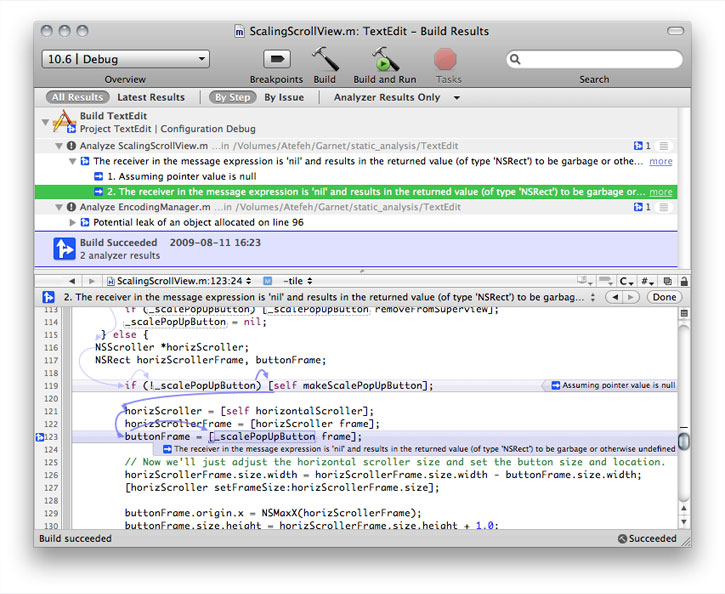
Task: Click the Succeeded status icon in status bar
Action: [x=622, y=539]
